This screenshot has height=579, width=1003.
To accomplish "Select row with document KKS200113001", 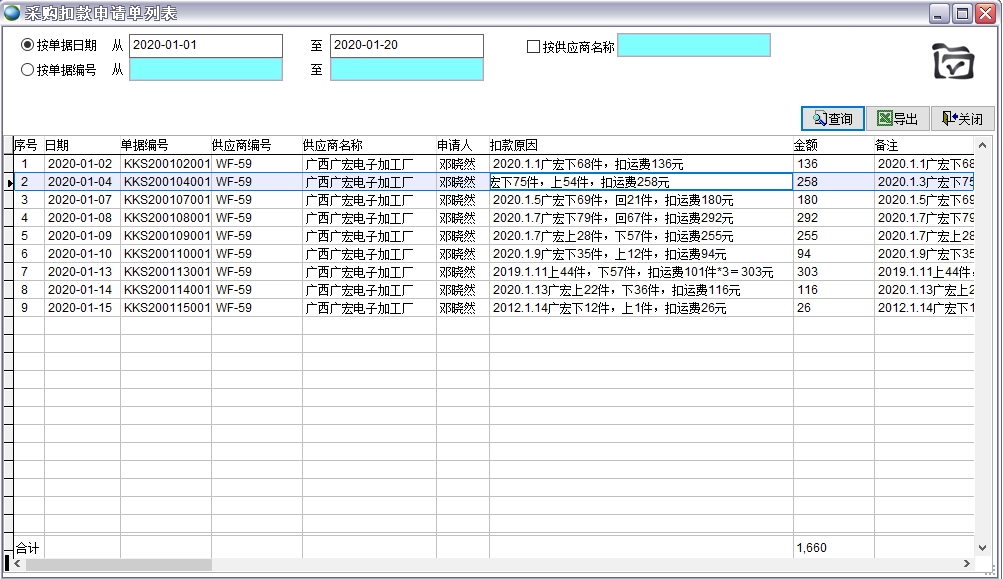I will pos(166,272).
